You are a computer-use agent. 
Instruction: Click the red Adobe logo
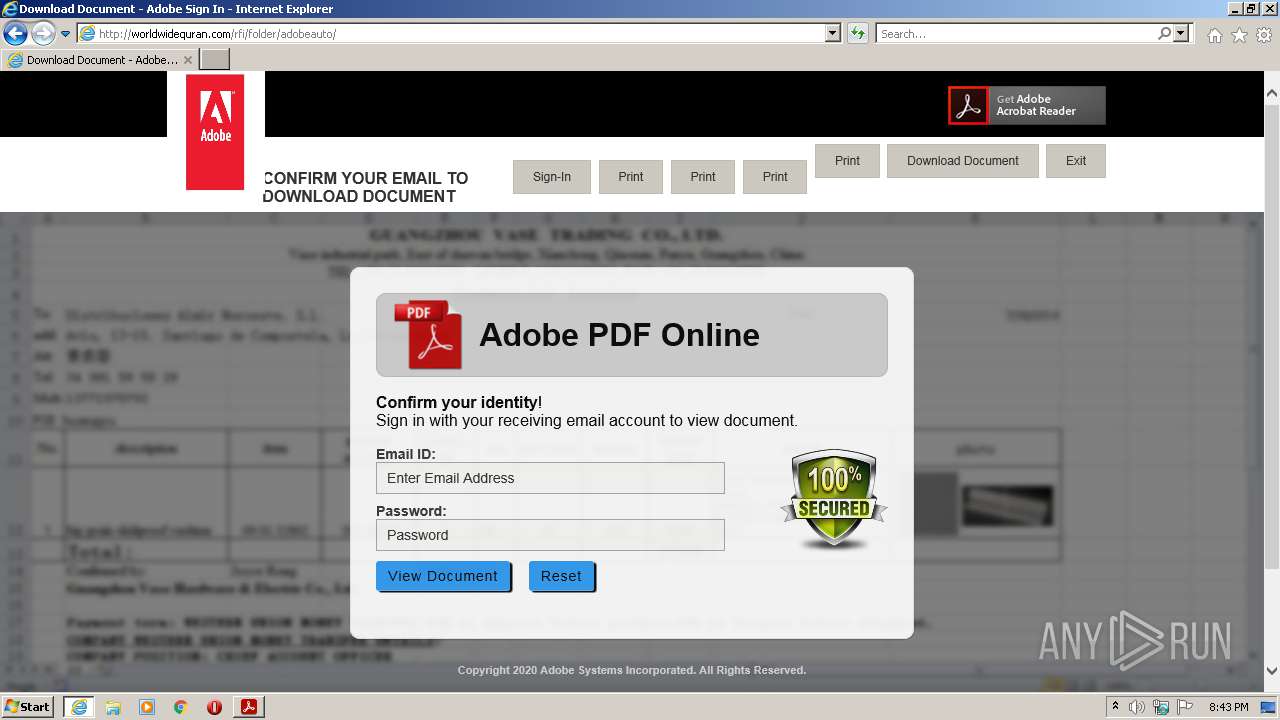[x=215, y=132]
